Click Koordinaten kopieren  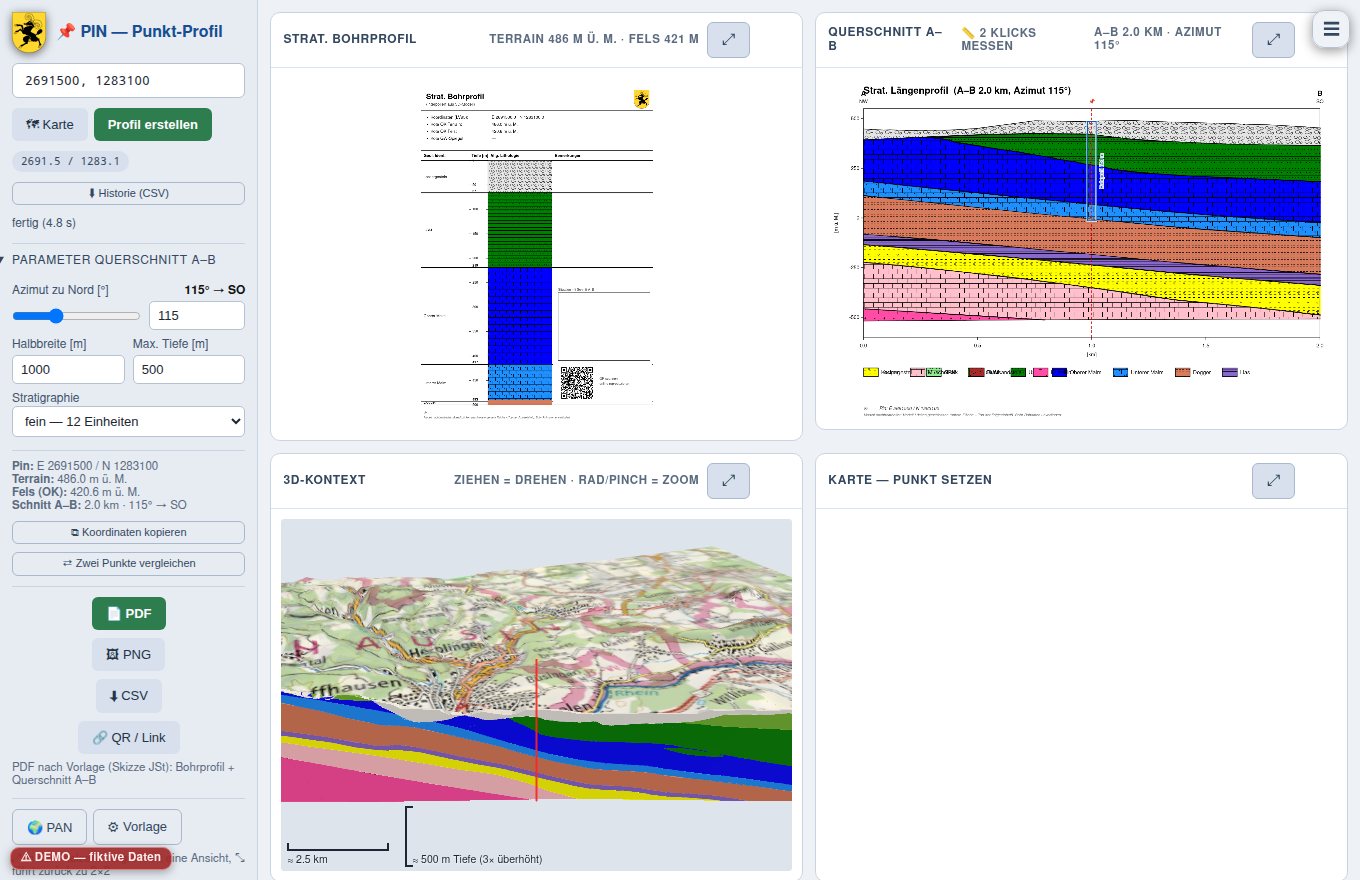(x=128, y=532)
